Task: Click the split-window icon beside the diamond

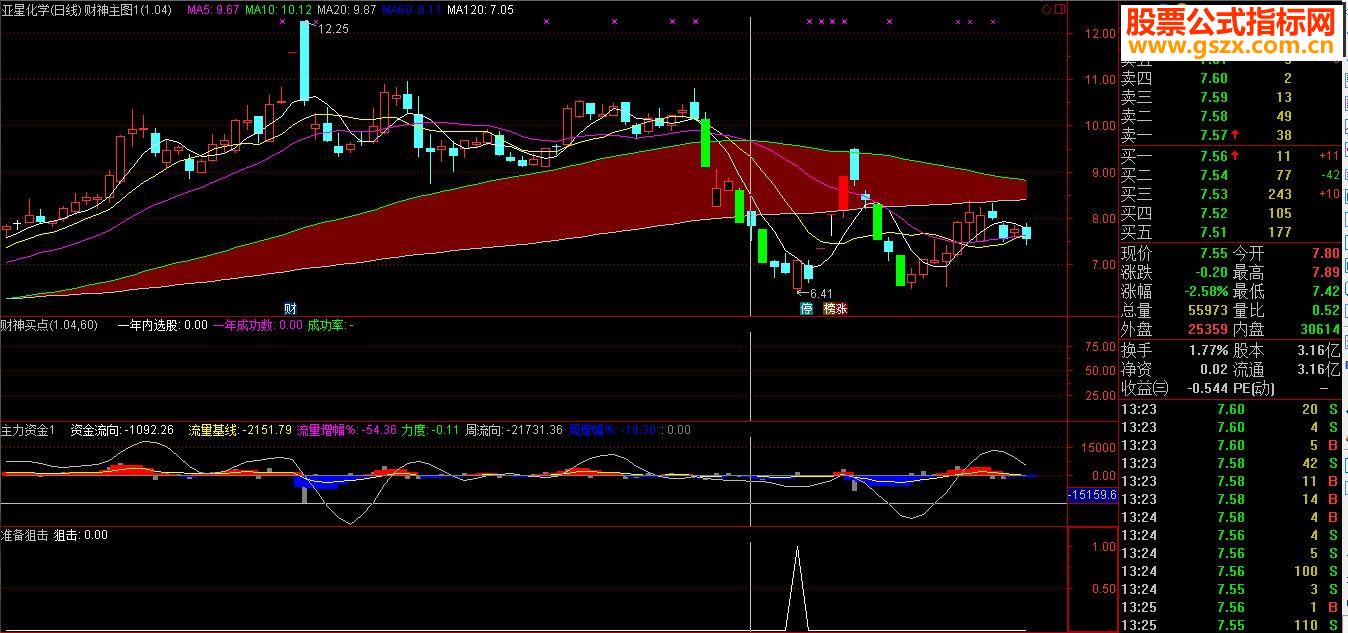Action: [x=1059, y=9]
